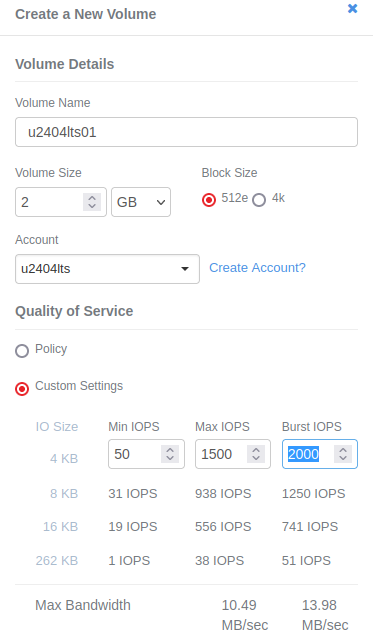Click the Burst IOPS input field

320,454
